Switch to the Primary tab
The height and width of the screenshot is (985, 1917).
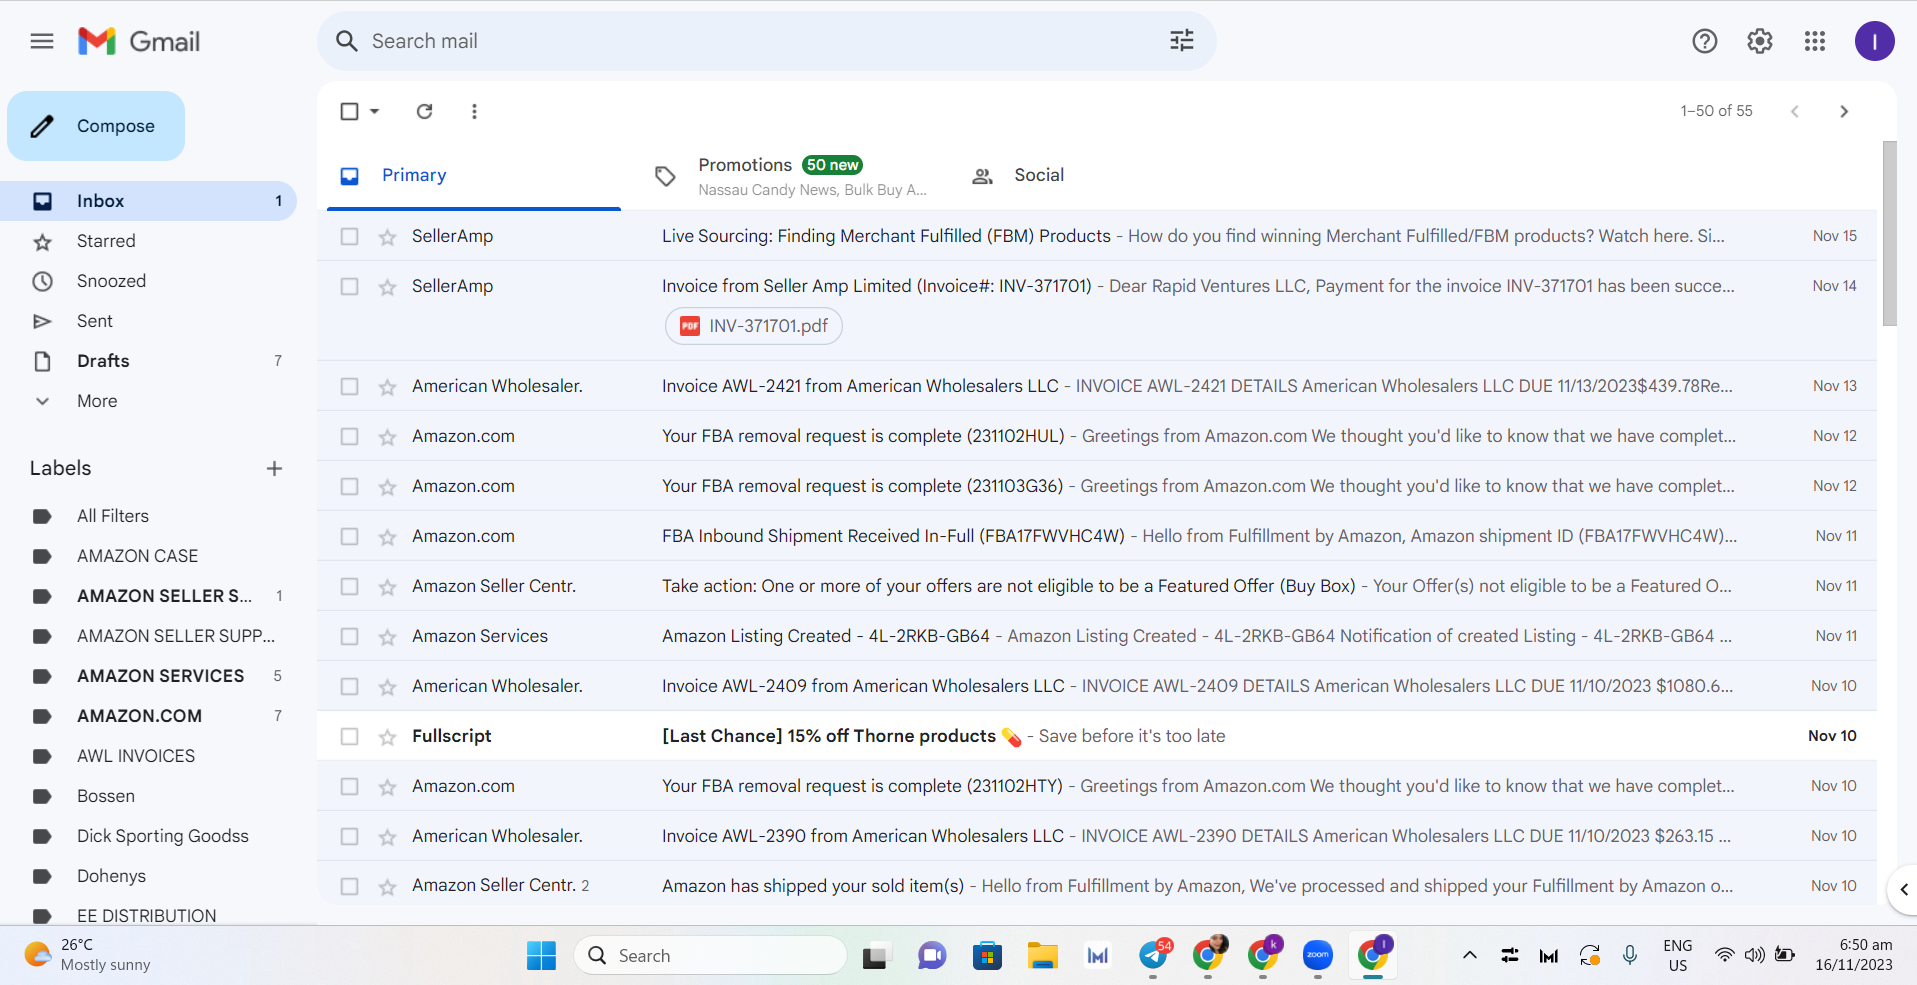[x=474, y=175]
